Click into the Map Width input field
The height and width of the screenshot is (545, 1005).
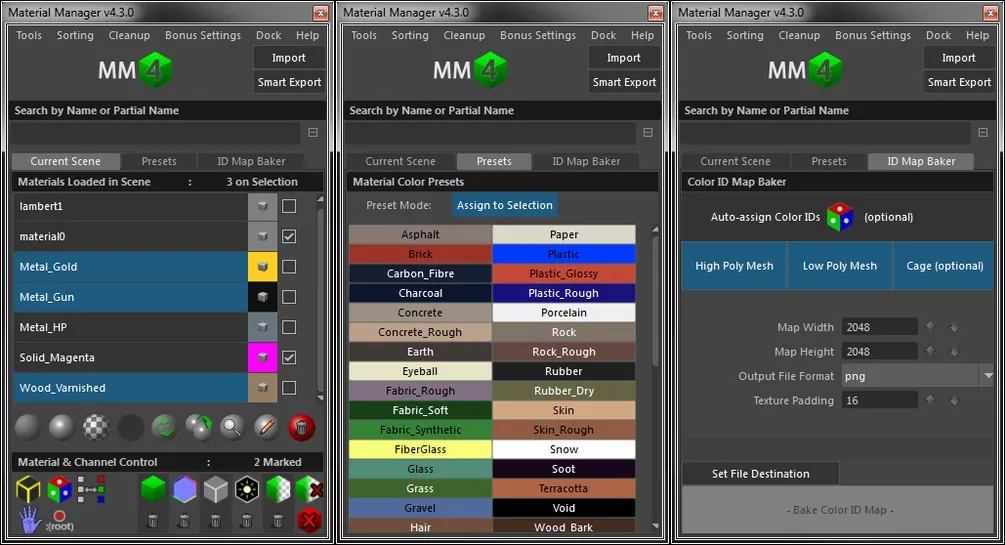[879, 327]
